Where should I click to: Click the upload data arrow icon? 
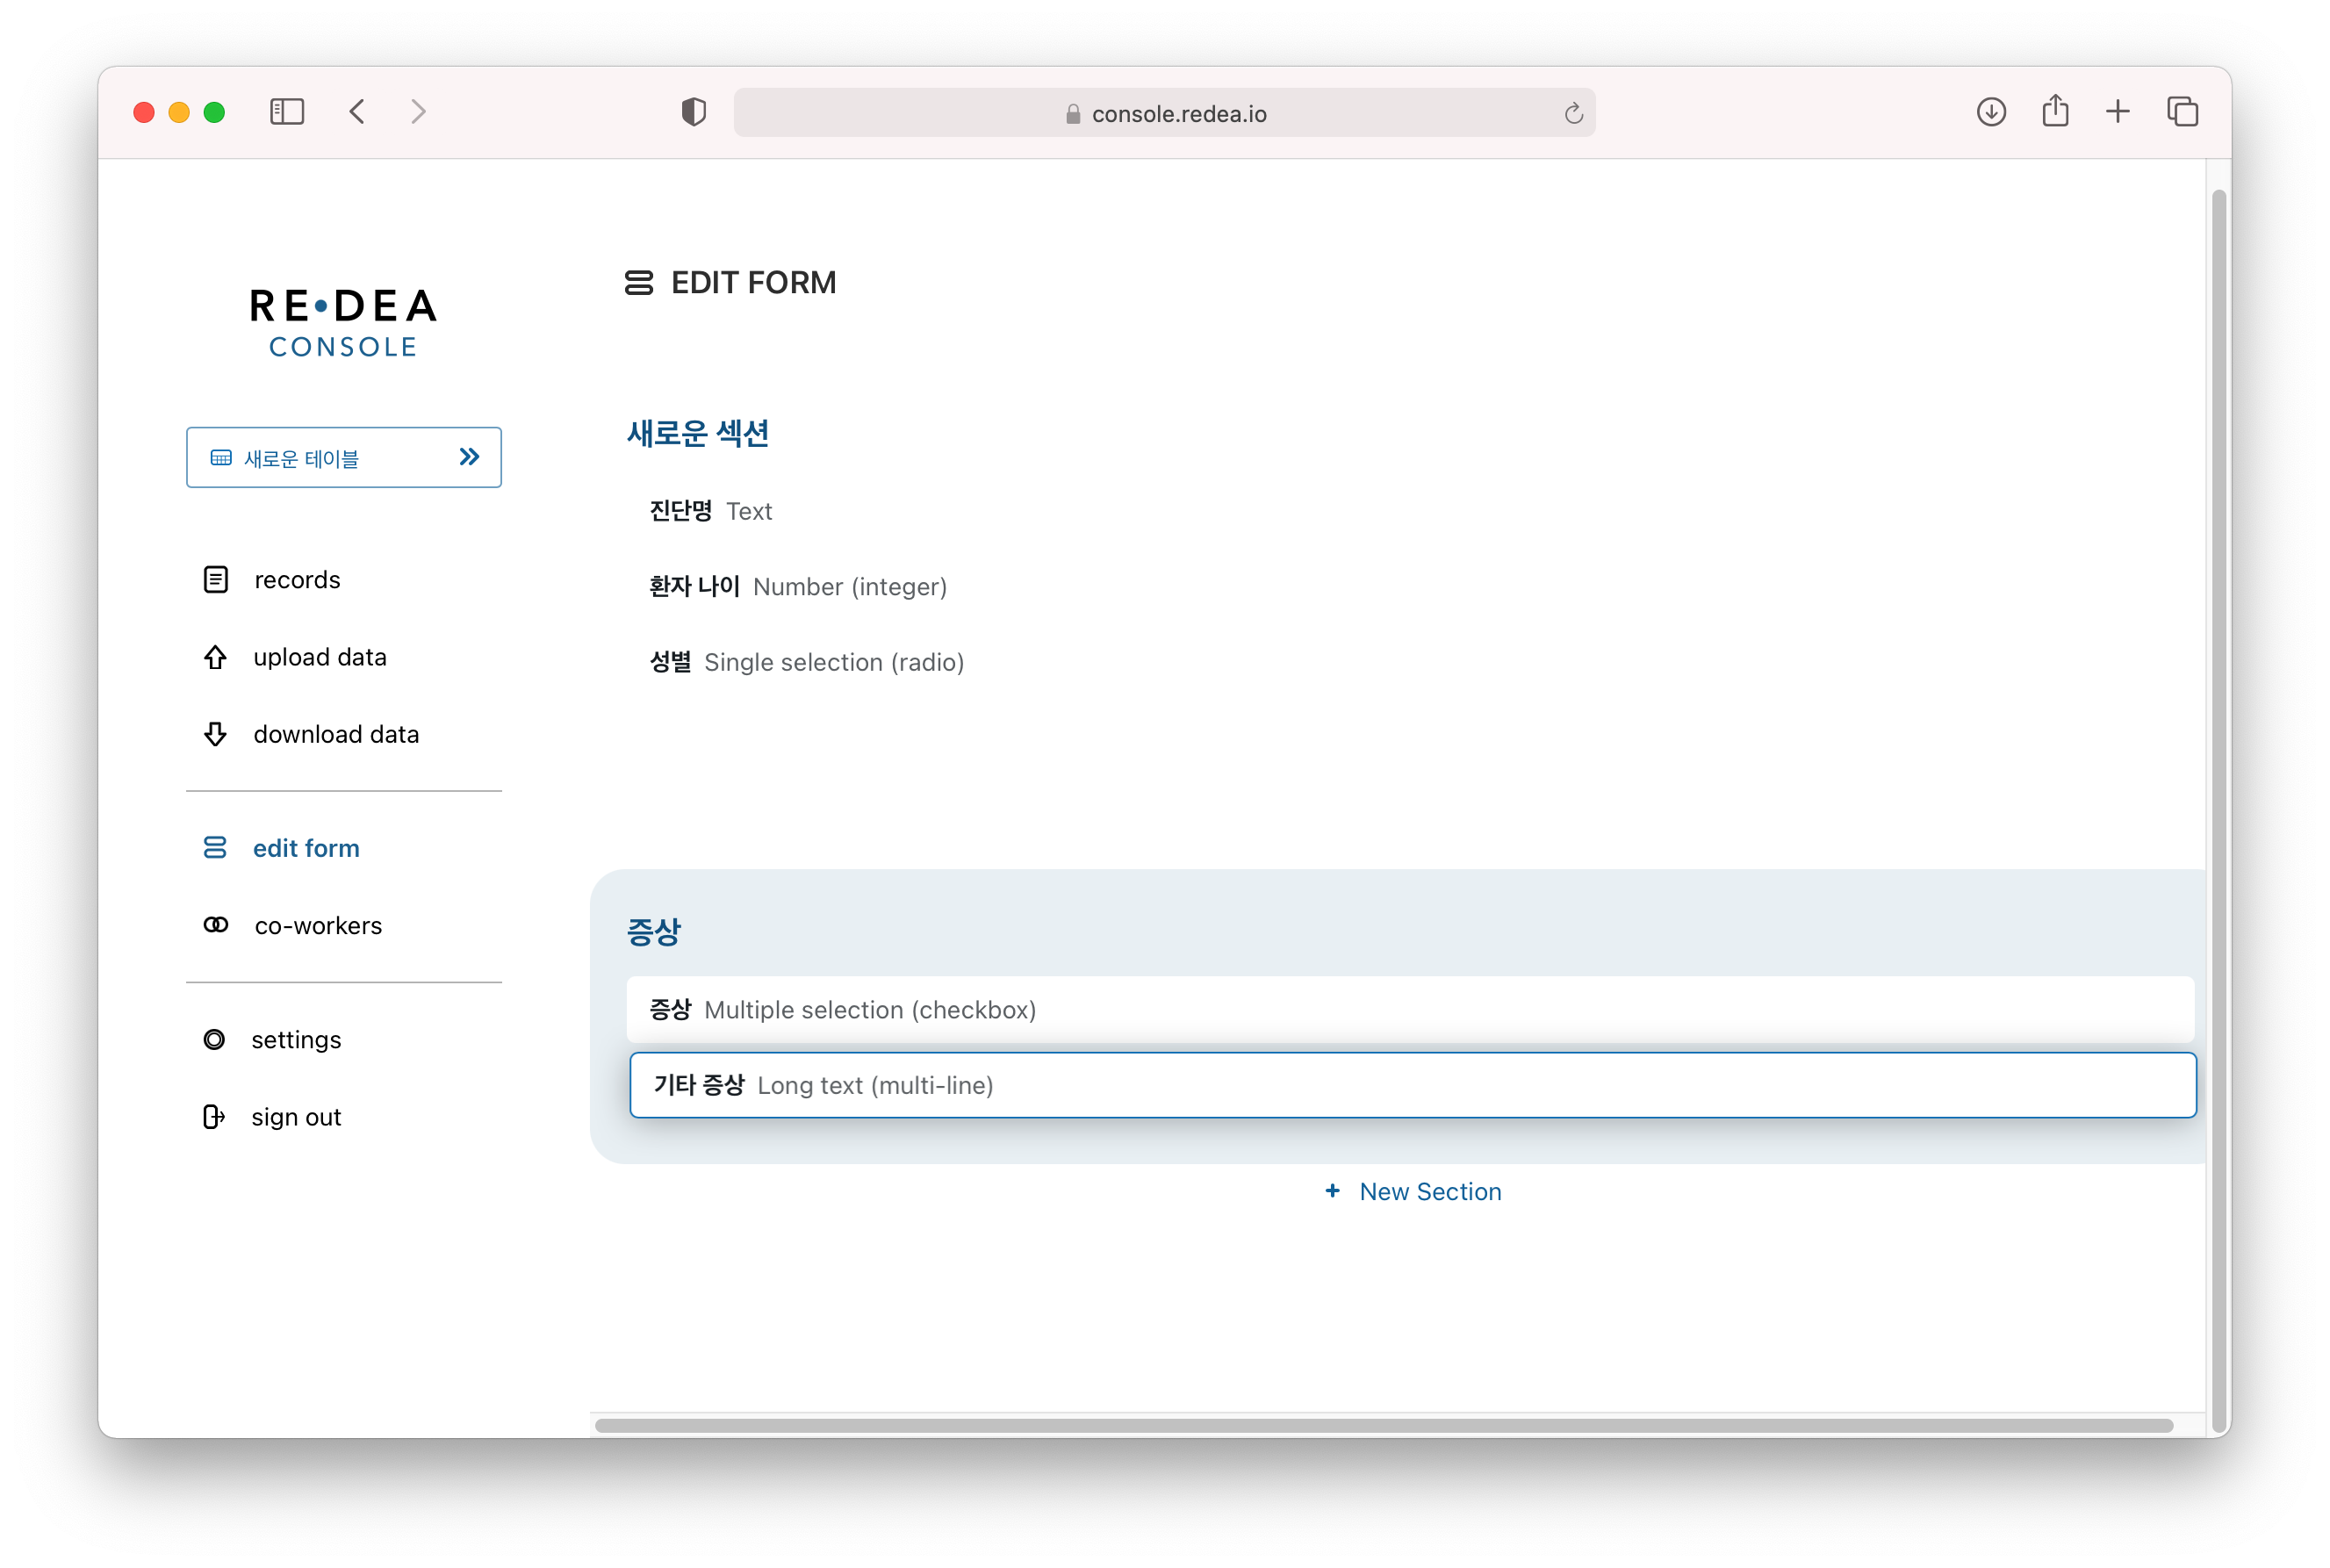(215, 657)
